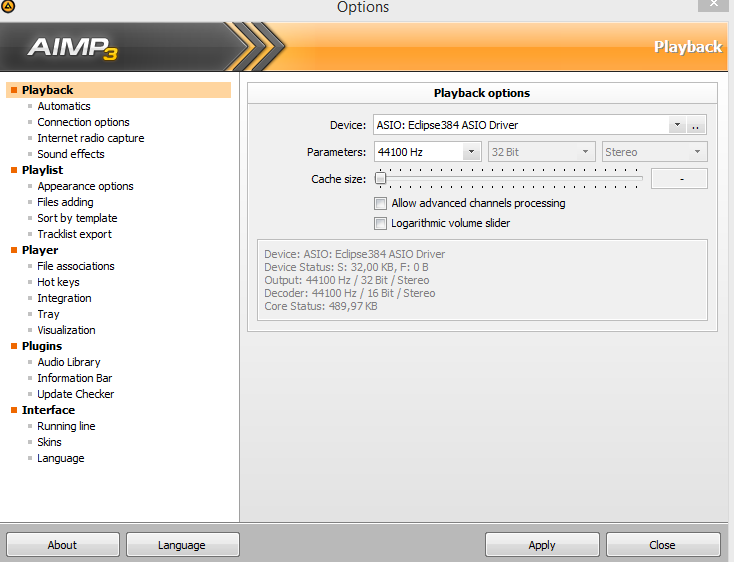Open Language item in the settings tree

pyautogui.click(x=60, y=458)
